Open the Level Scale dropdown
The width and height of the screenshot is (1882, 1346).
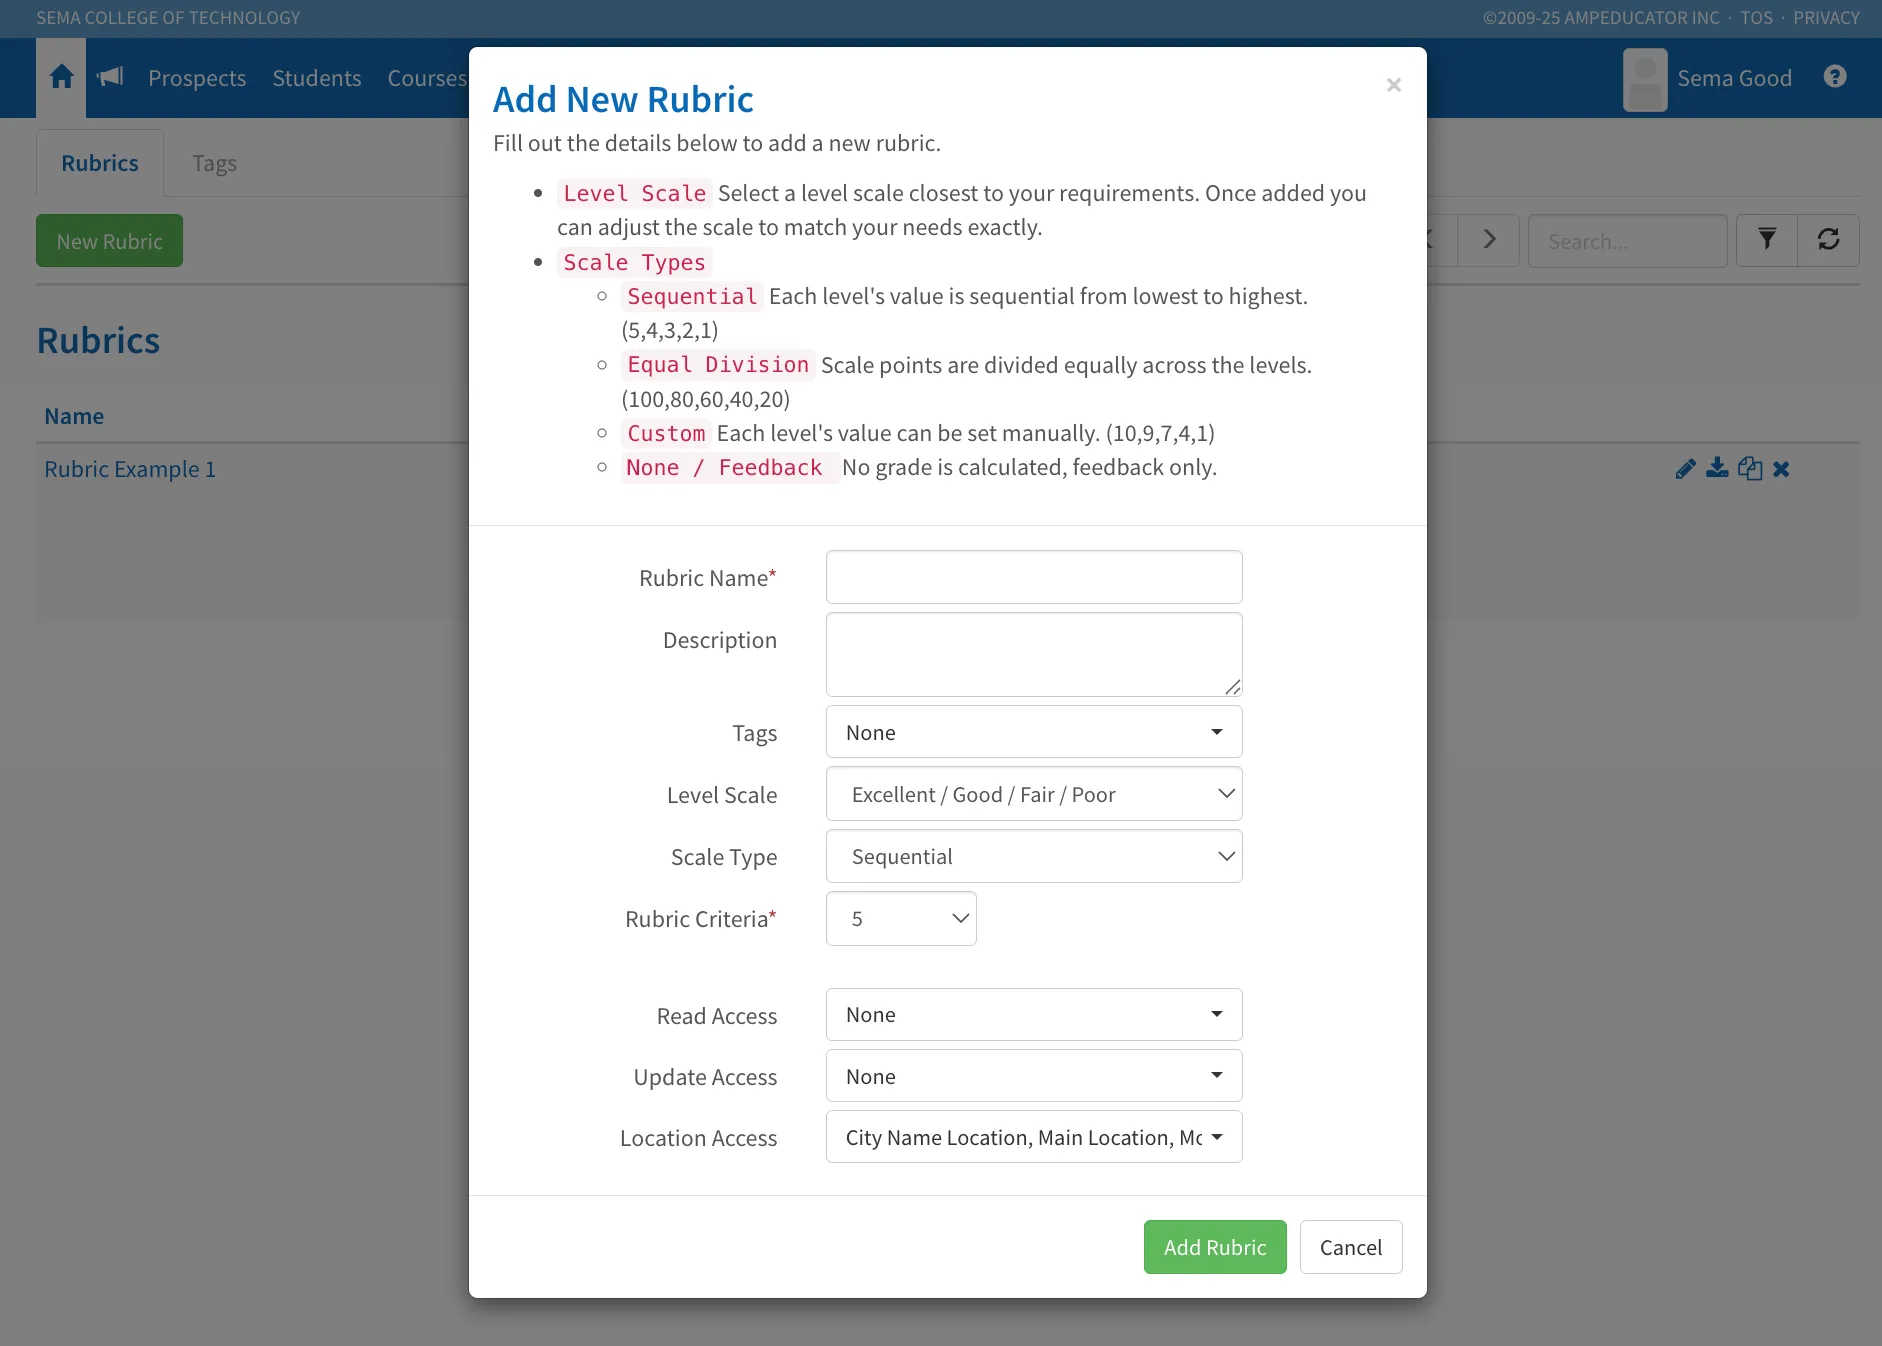(x=1034, y=794)
